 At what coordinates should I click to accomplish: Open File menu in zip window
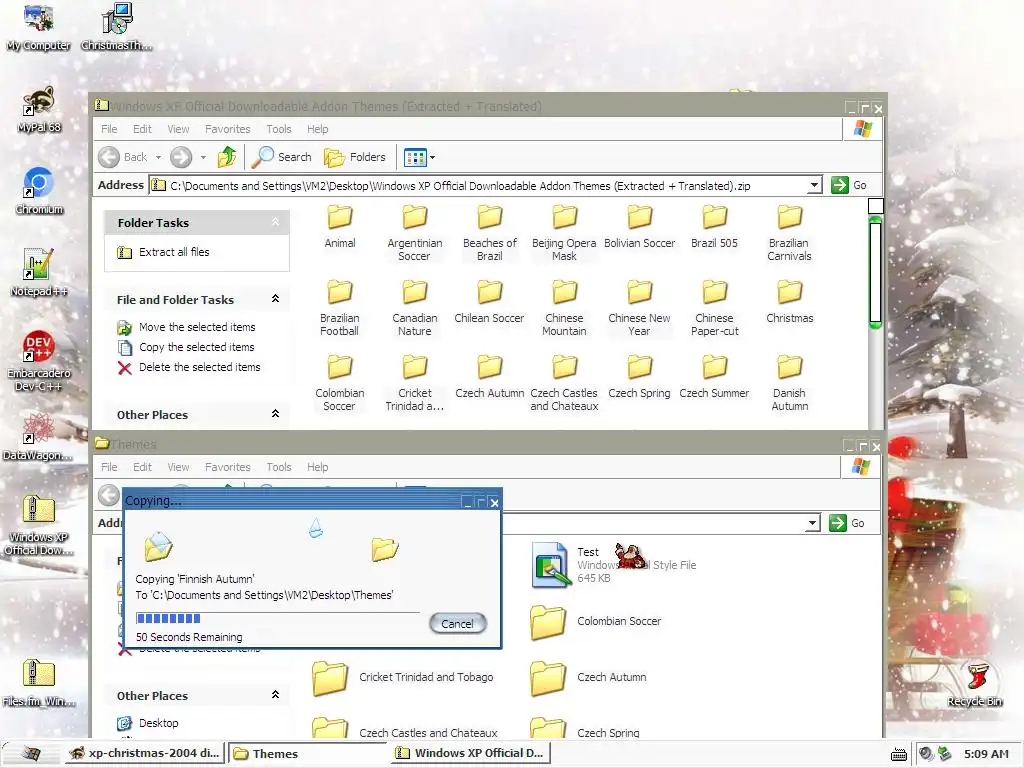coord(109,129)
